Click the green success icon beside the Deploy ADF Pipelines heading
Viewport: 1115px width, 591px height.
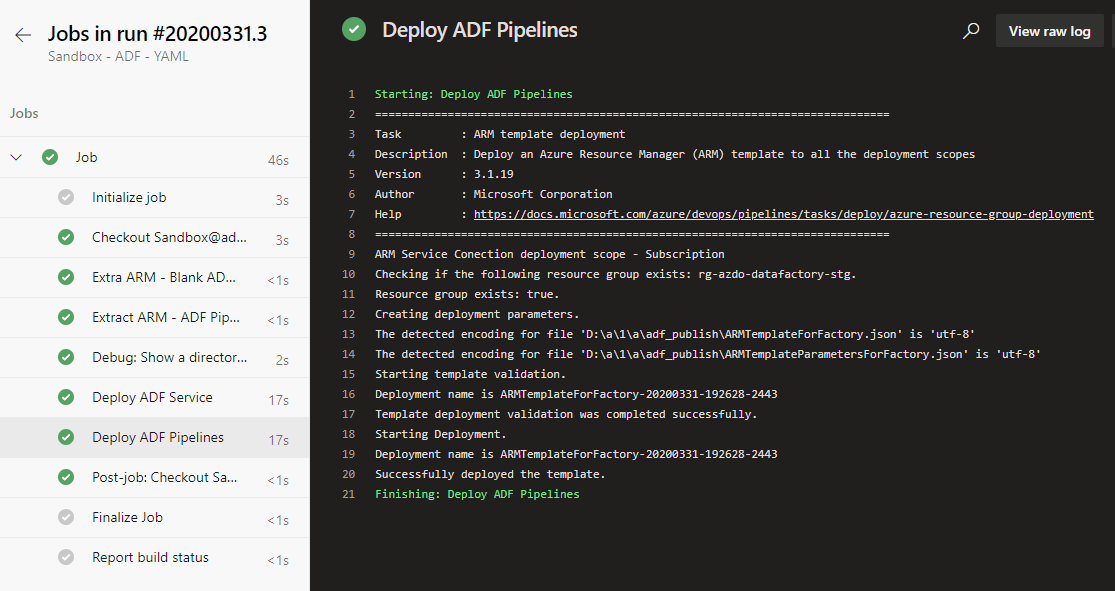pyautogui.click(x=354, y=30)
